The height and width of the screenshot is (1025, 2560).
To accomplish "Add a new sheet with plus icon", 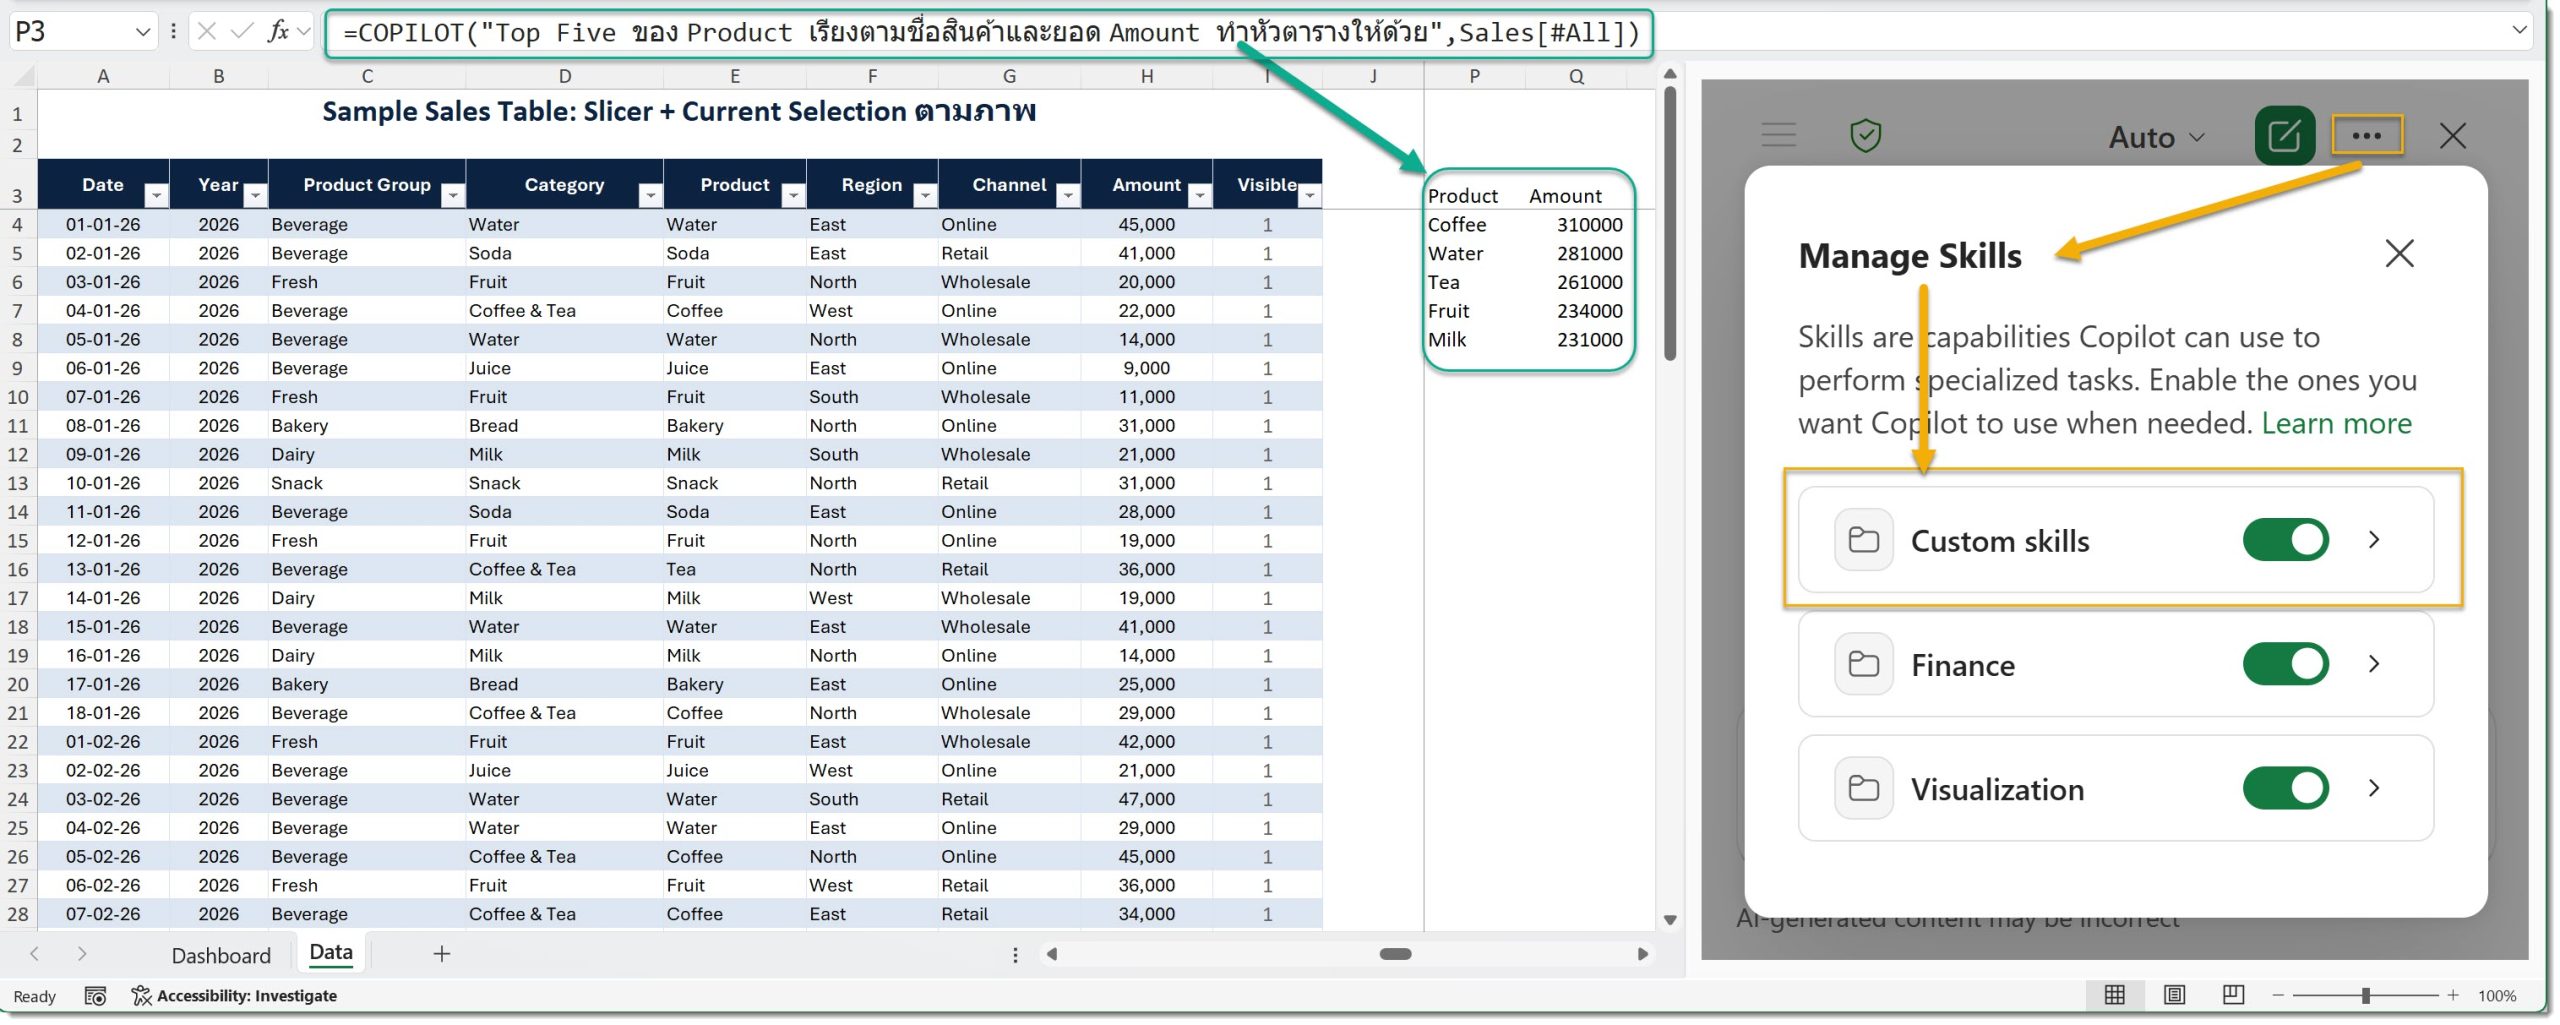I will pos(441,954).
